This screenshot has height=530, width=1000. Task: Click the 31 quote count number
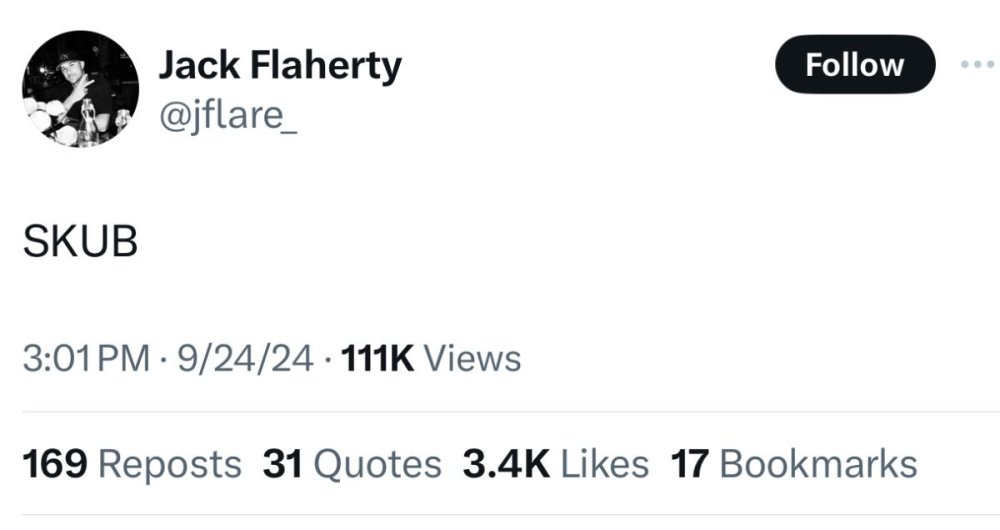point(283,464)
